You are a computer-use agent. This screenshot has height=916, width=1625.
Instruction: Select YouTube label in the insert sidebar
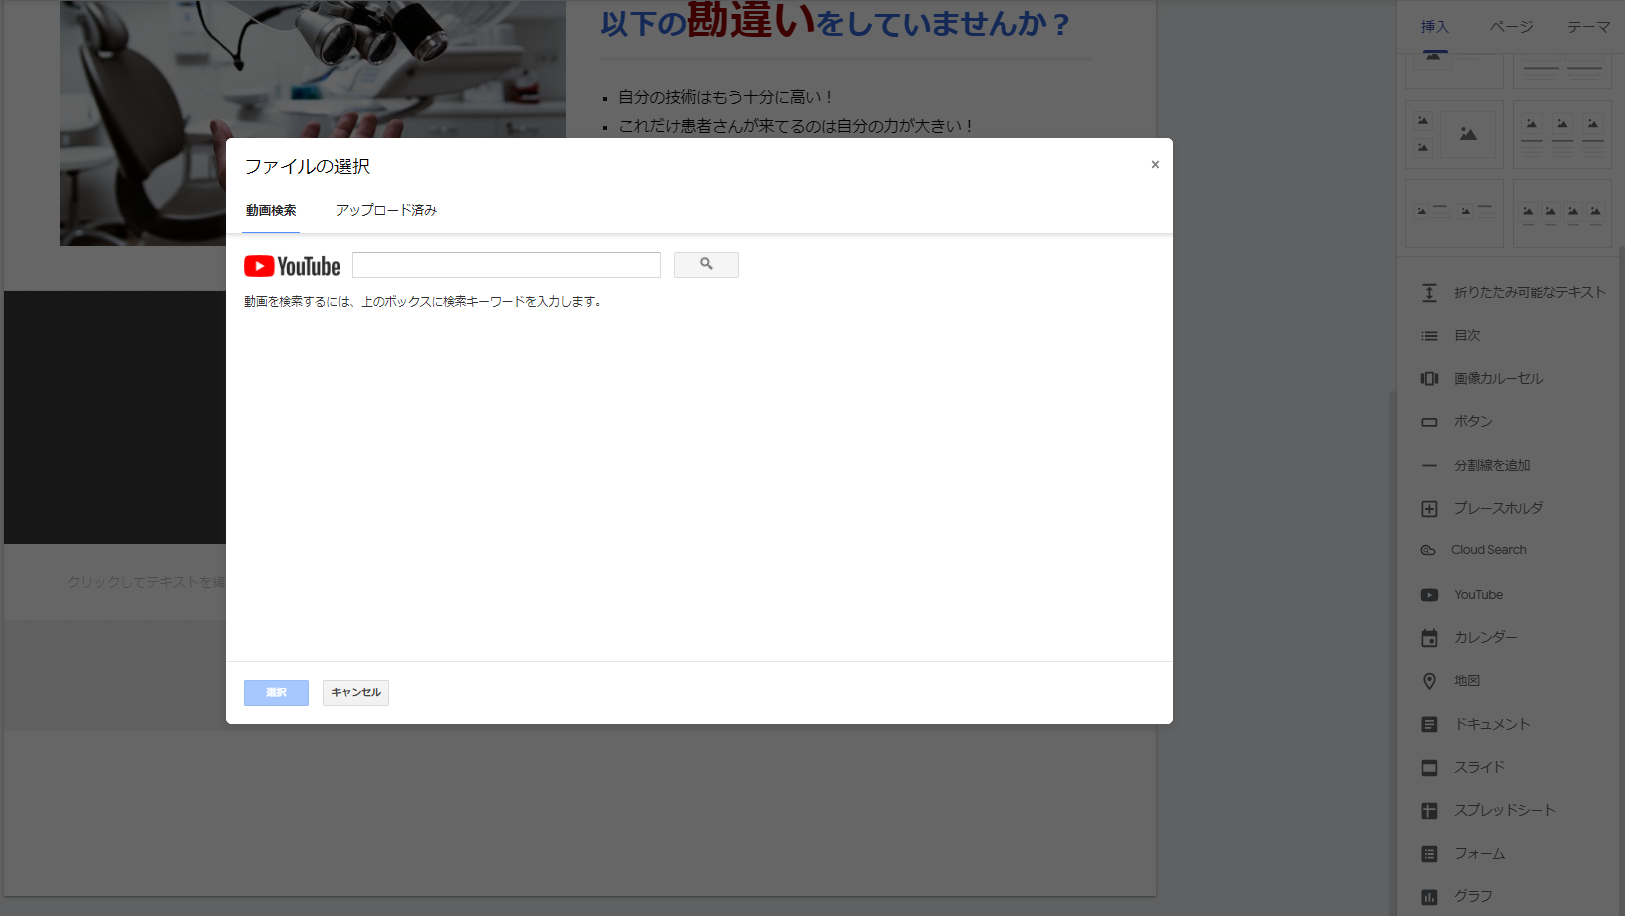coord(1478,595)
